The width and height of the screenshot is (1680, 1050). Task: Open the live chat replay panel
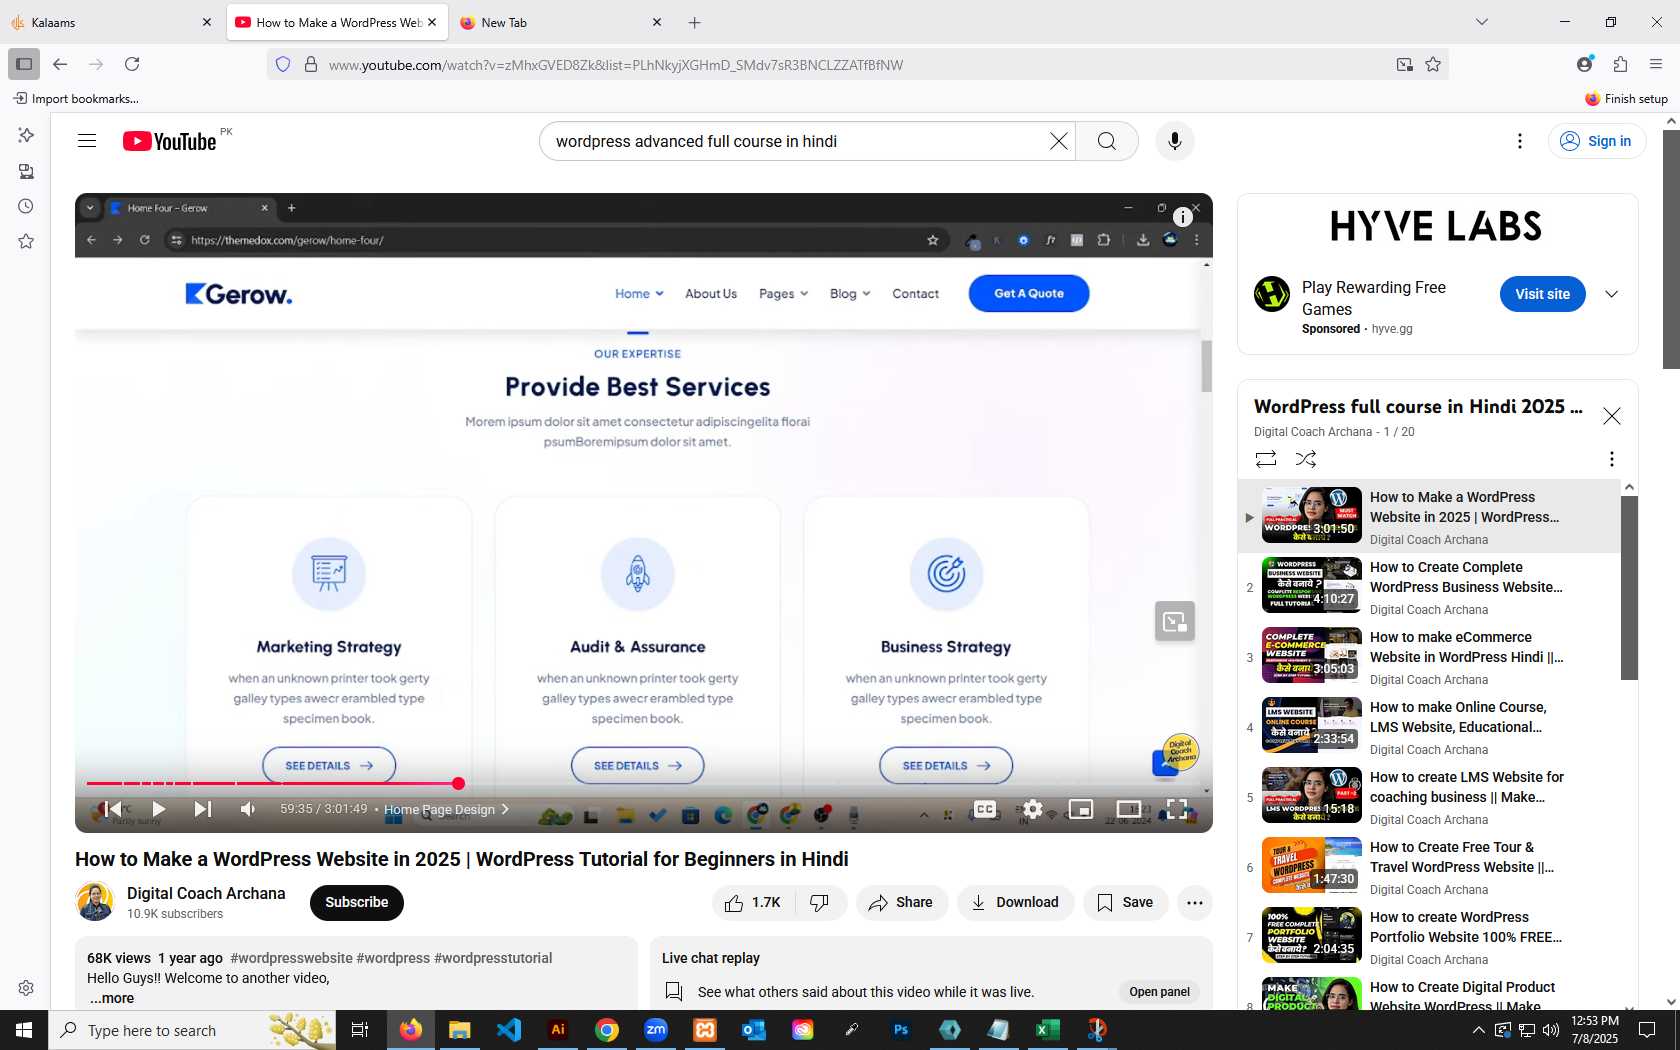point(1159,992)
